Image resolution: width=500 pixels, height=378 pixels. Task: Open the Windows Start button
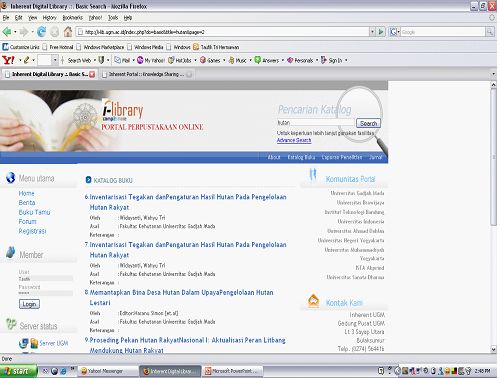pyautogui.click(x=18, y=371)
